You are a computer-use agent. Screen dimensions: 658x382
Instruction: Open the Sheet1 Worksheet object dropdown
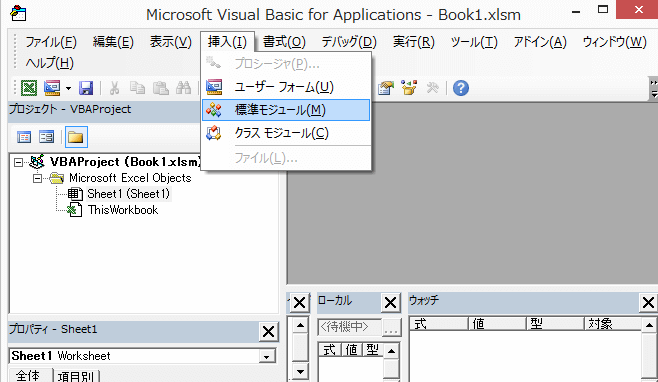click(266, 356)
